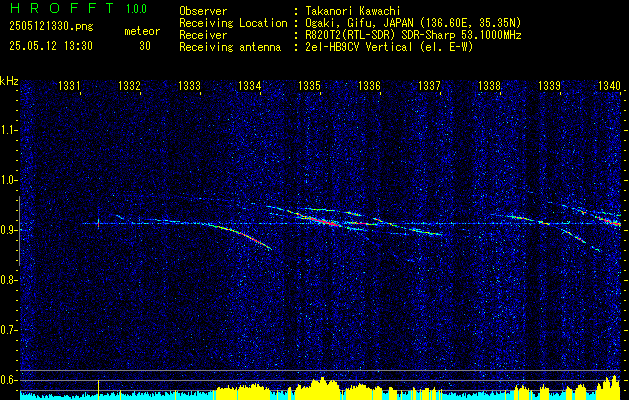Image resolution: width=629 pixels, height=400 pixels.
Task: Click the meteor count value 30
Action: [x=145, y=46]
